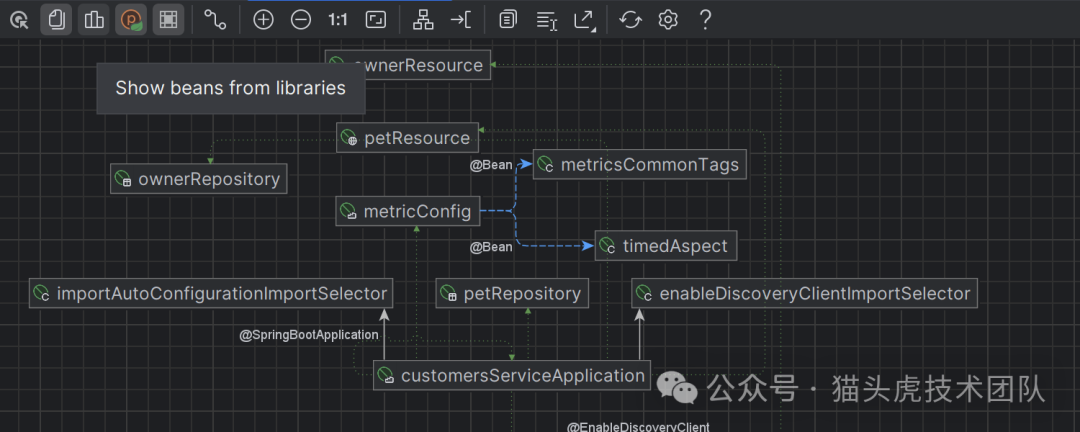Zoom in with the plus icon
The height and width of the screenshot is (432, 1080).
point(263,19)
